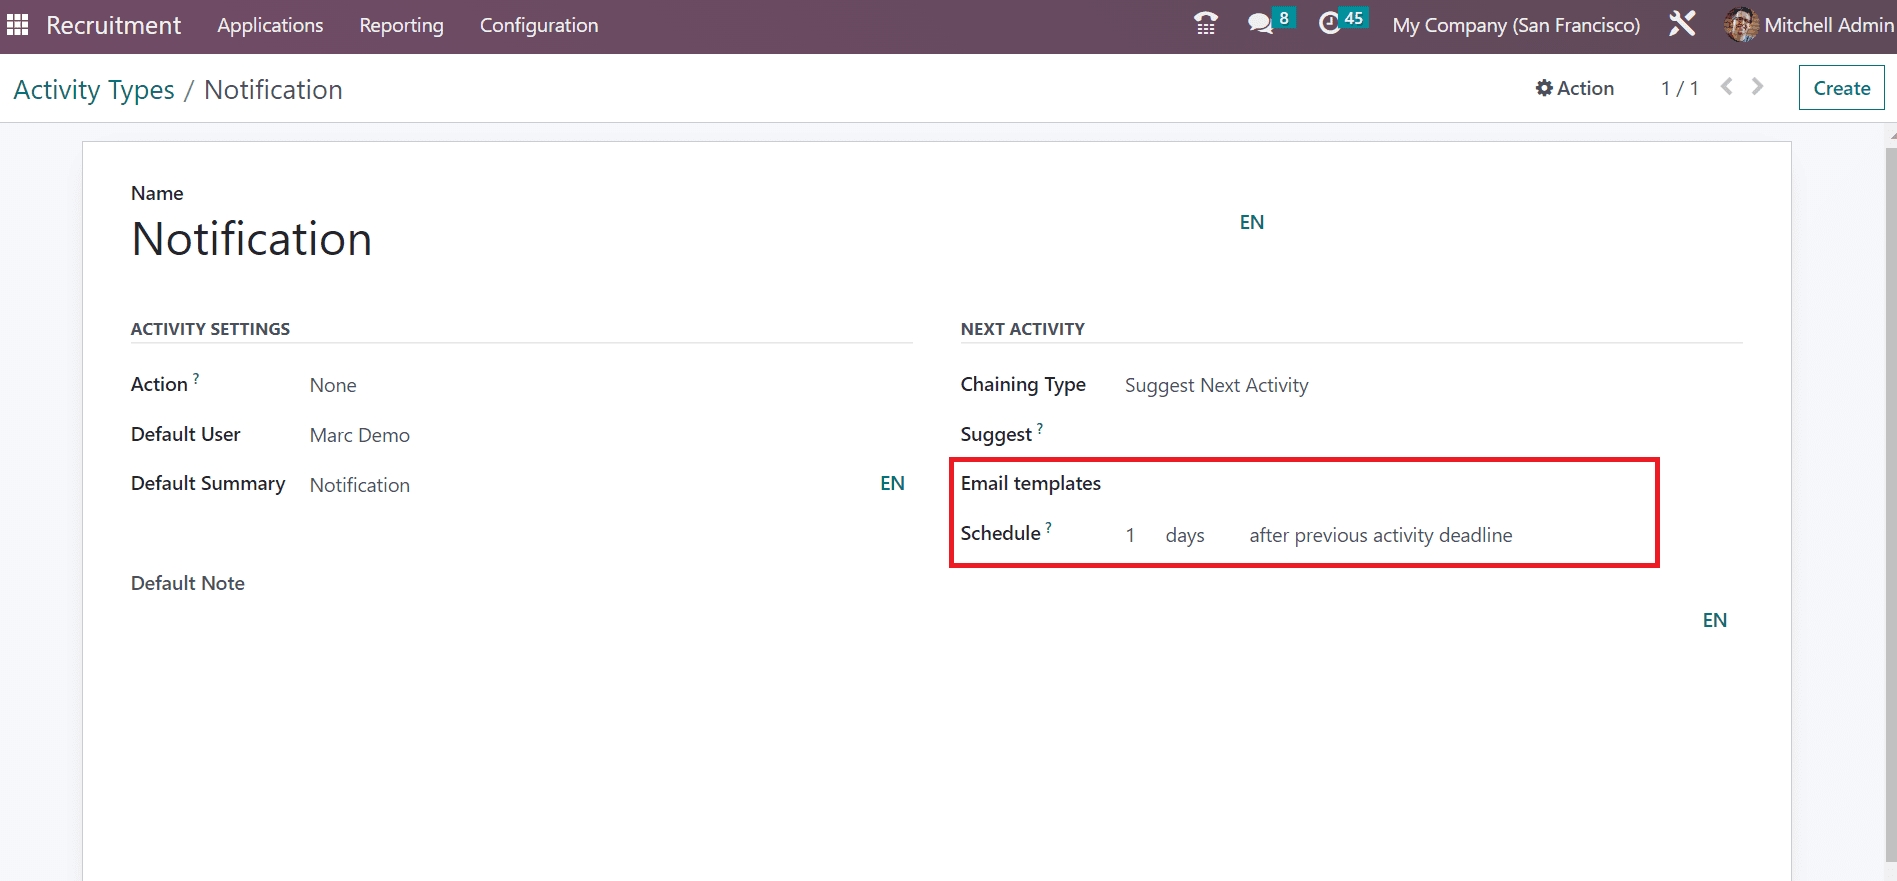1897x881 pixels.
Task: Click the EN translate button beside Default Summary
Action: point(892,484)
